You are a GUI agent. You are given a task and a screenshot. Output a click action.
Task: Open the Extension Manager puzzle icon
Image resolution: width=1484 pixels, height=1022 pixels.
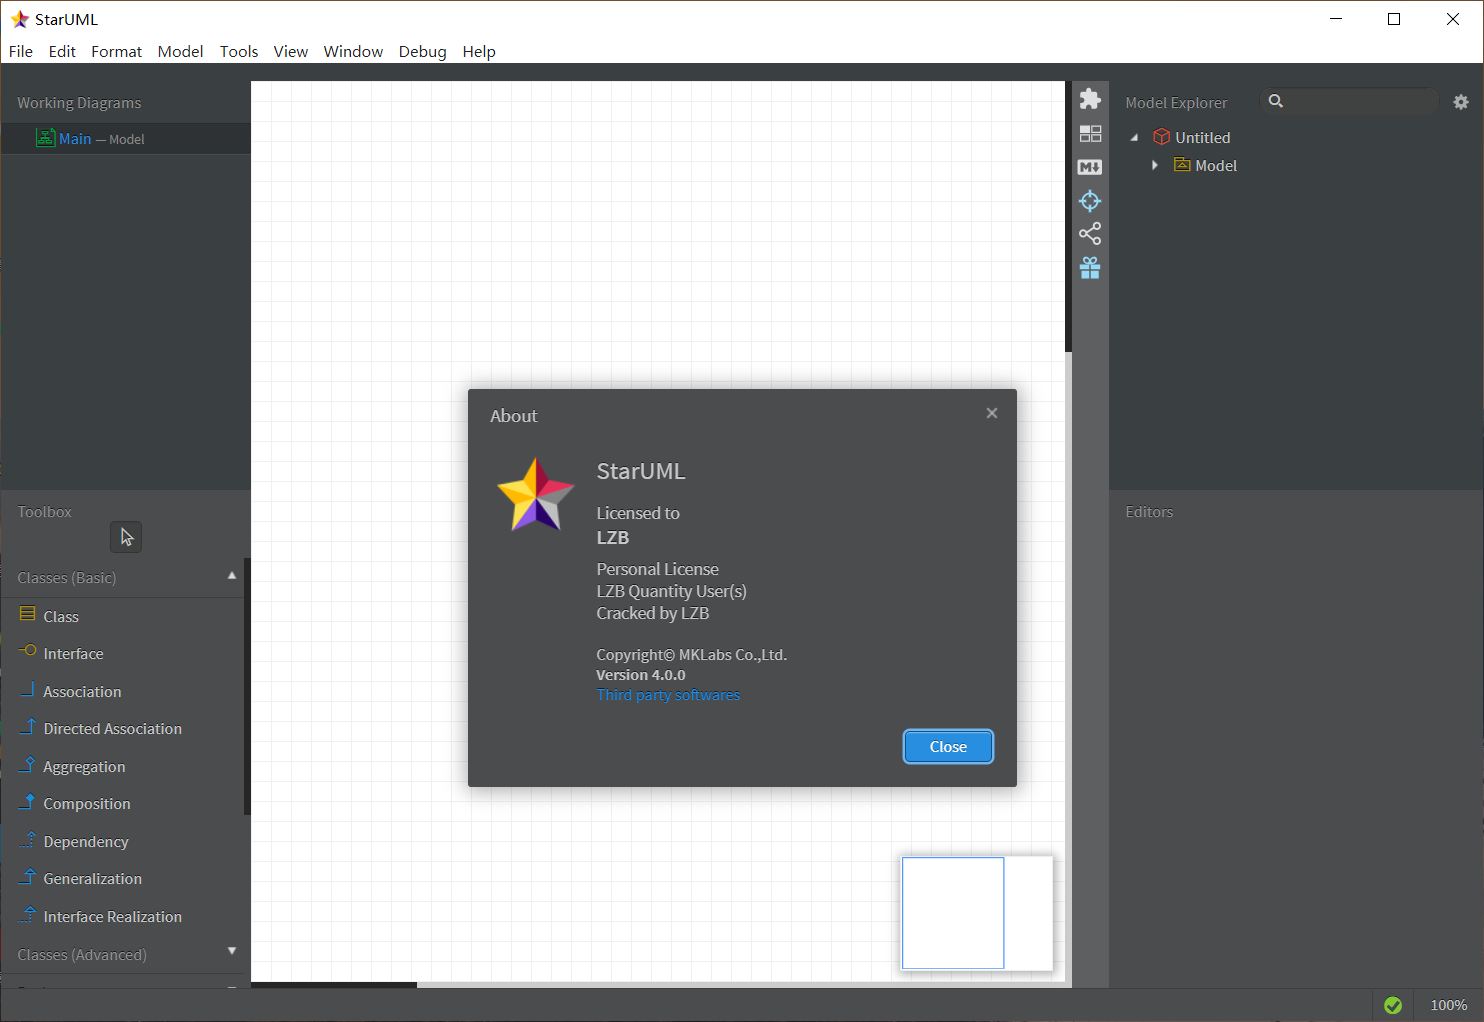tap(1090, 99)
